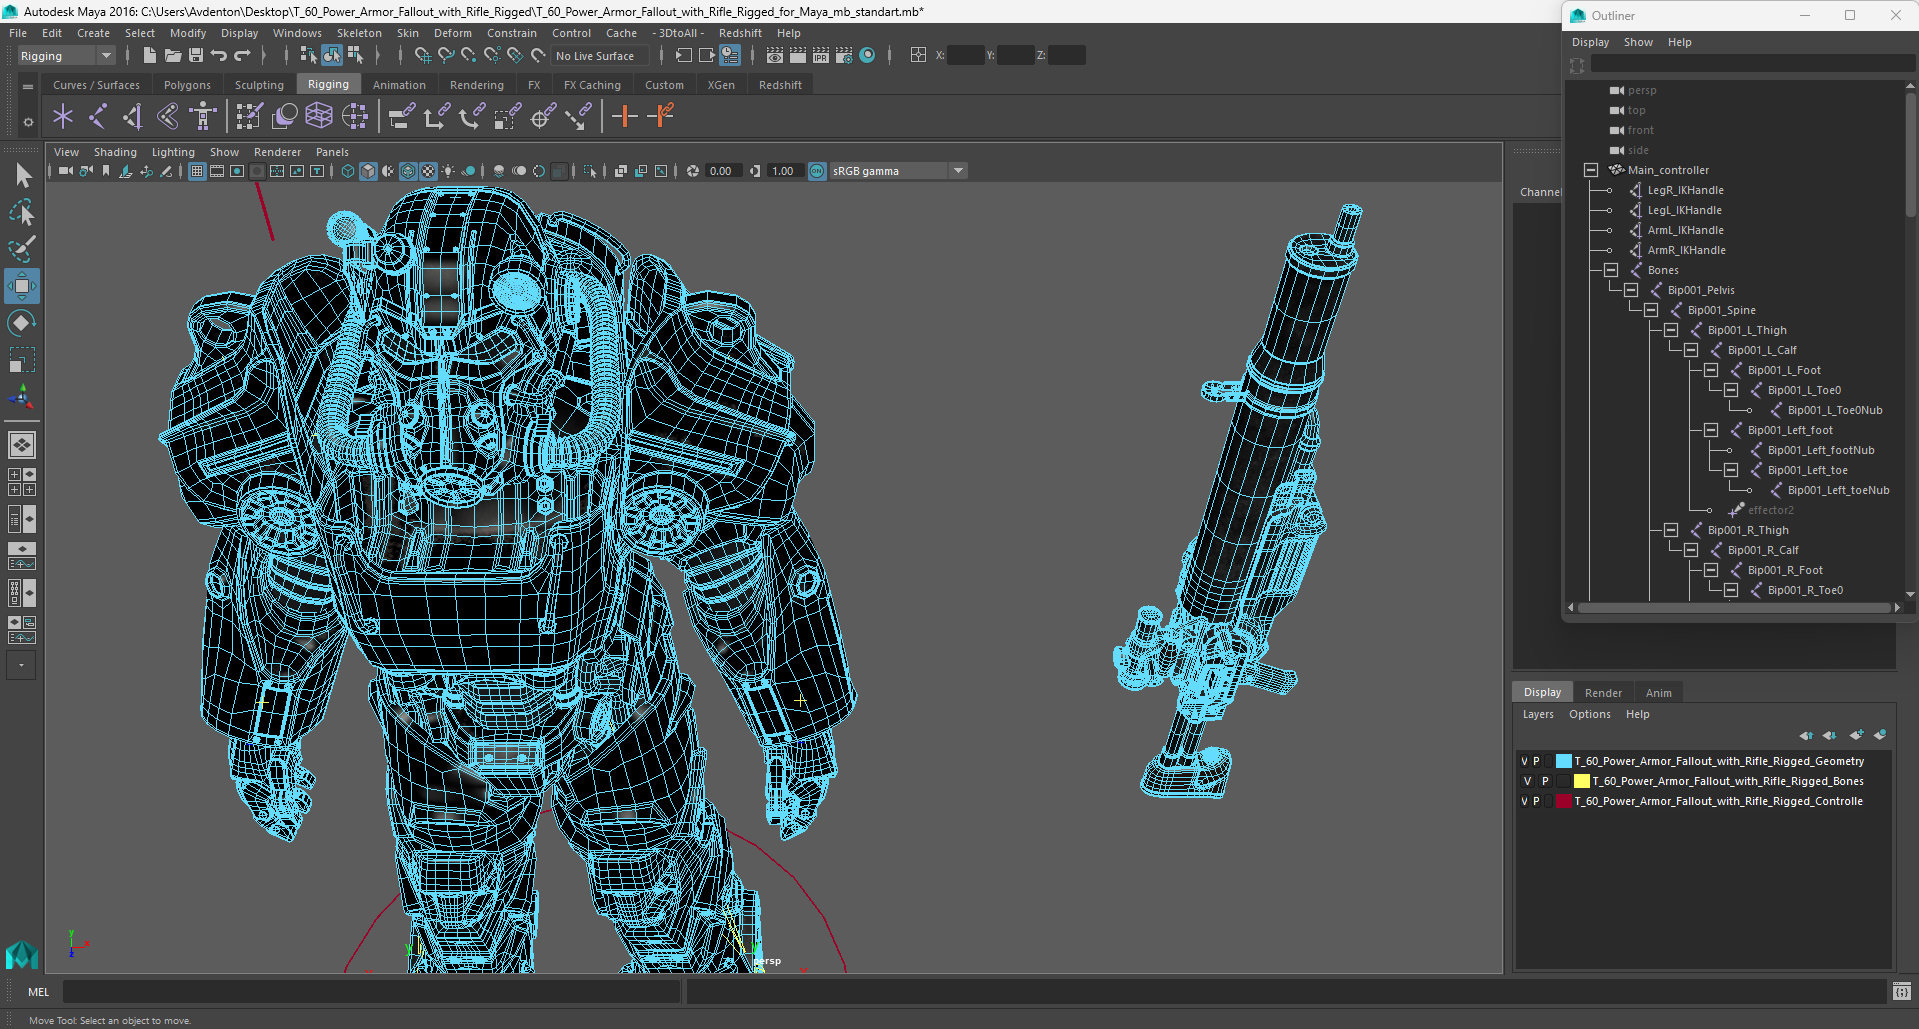Open the sRGB gamma view transform dropdown
This screenshot has width=1919, height=1029.
point(897,171)
